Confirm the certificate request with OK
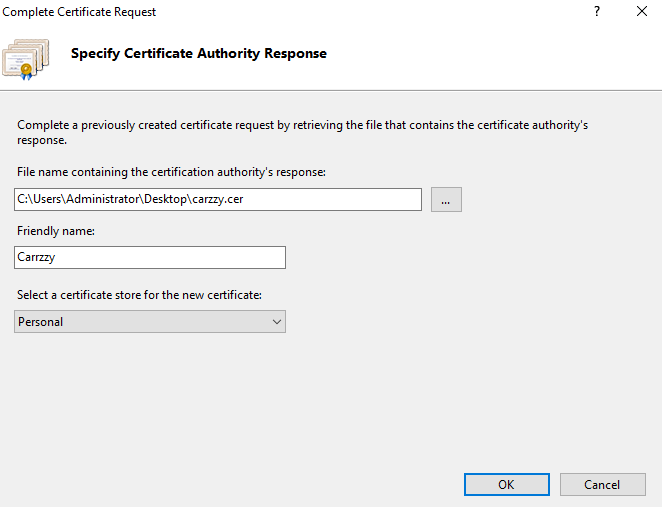Image resolution: width=662 pixels, height=507 pixels. pyautogui.click(x=506, y=484)
